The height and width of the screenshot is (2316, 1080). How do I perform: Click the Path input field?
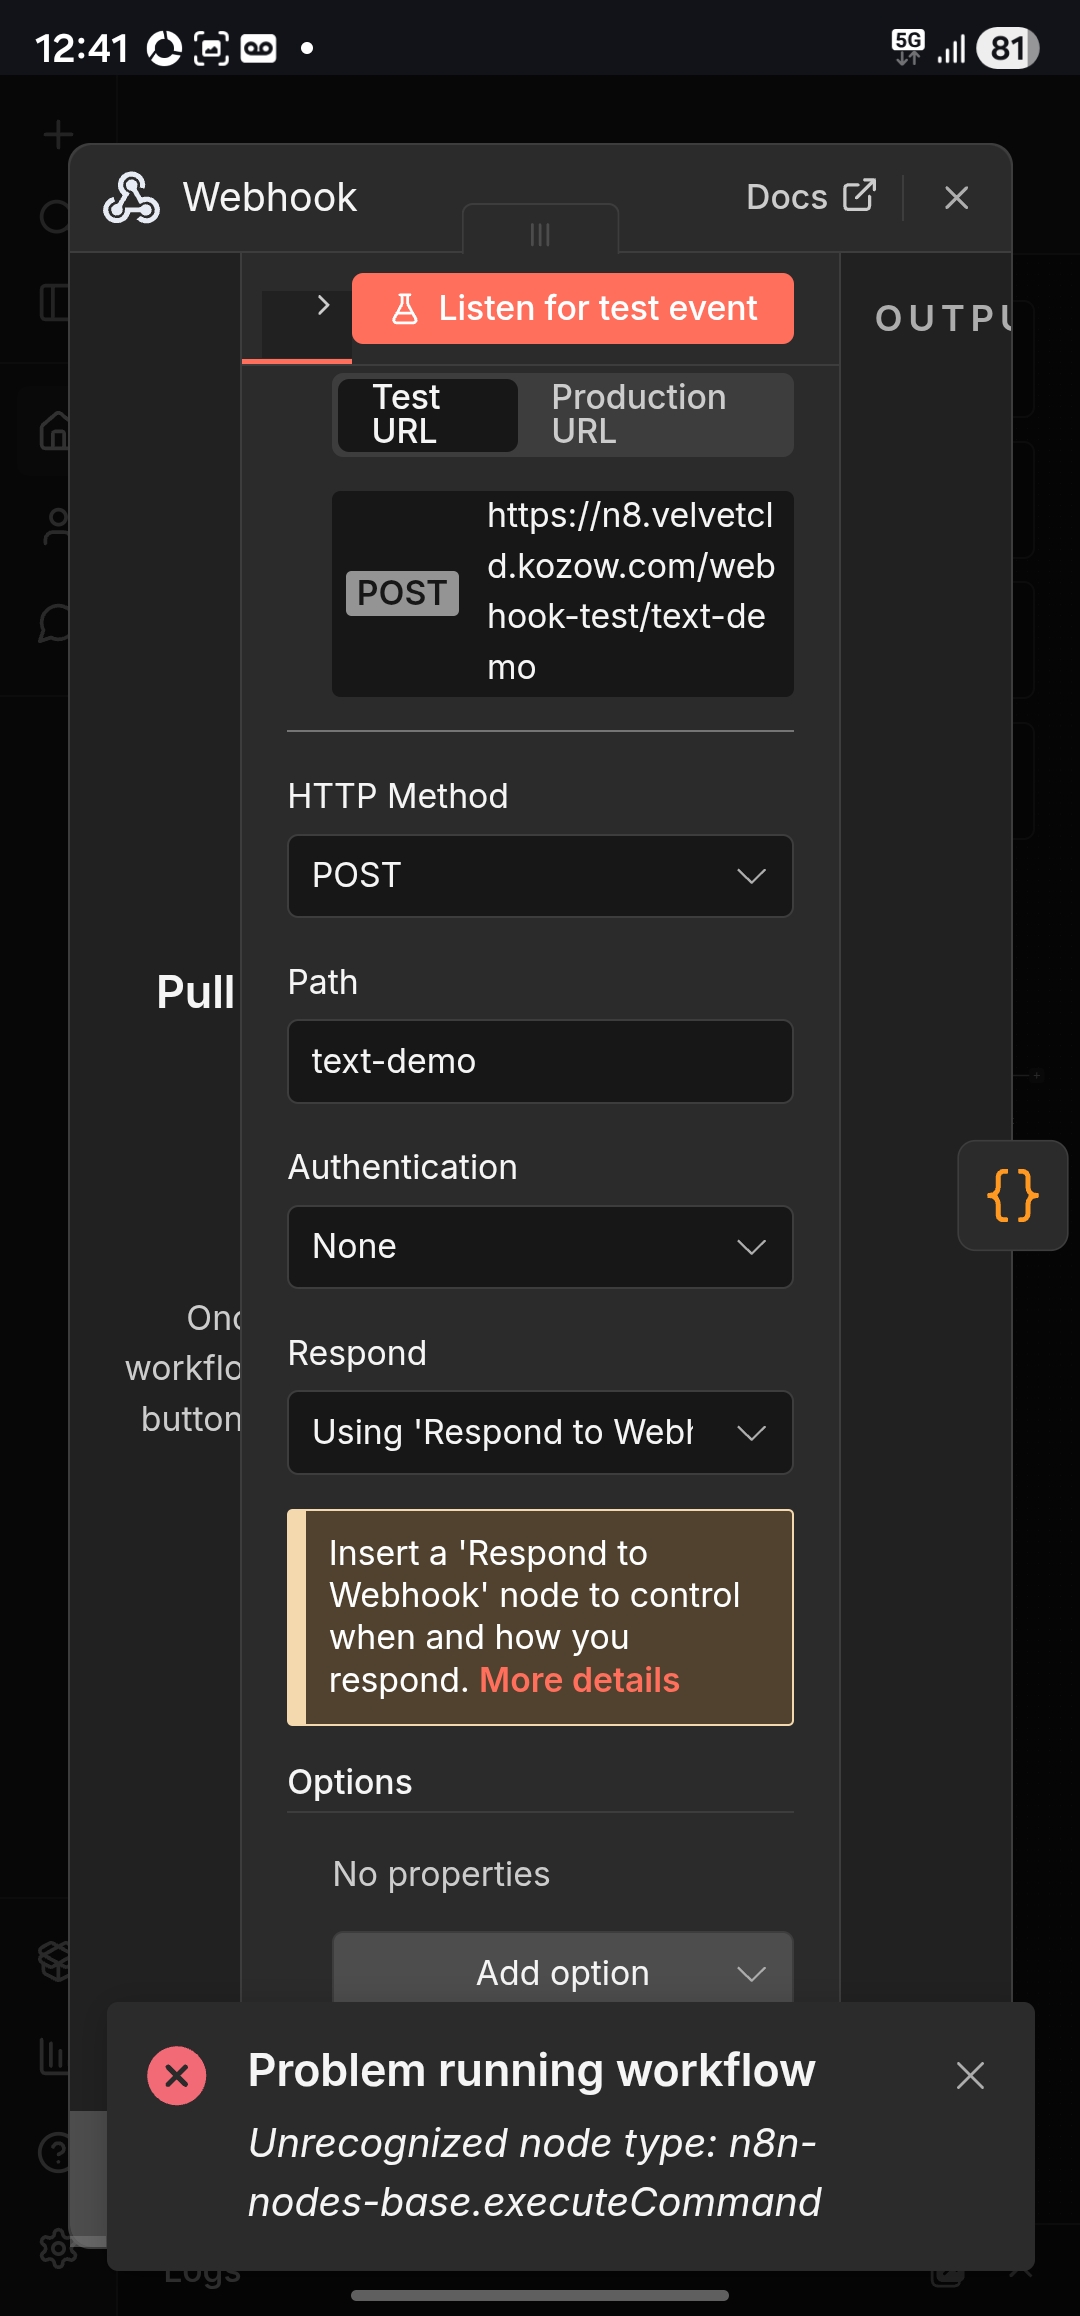(540, 1062)
